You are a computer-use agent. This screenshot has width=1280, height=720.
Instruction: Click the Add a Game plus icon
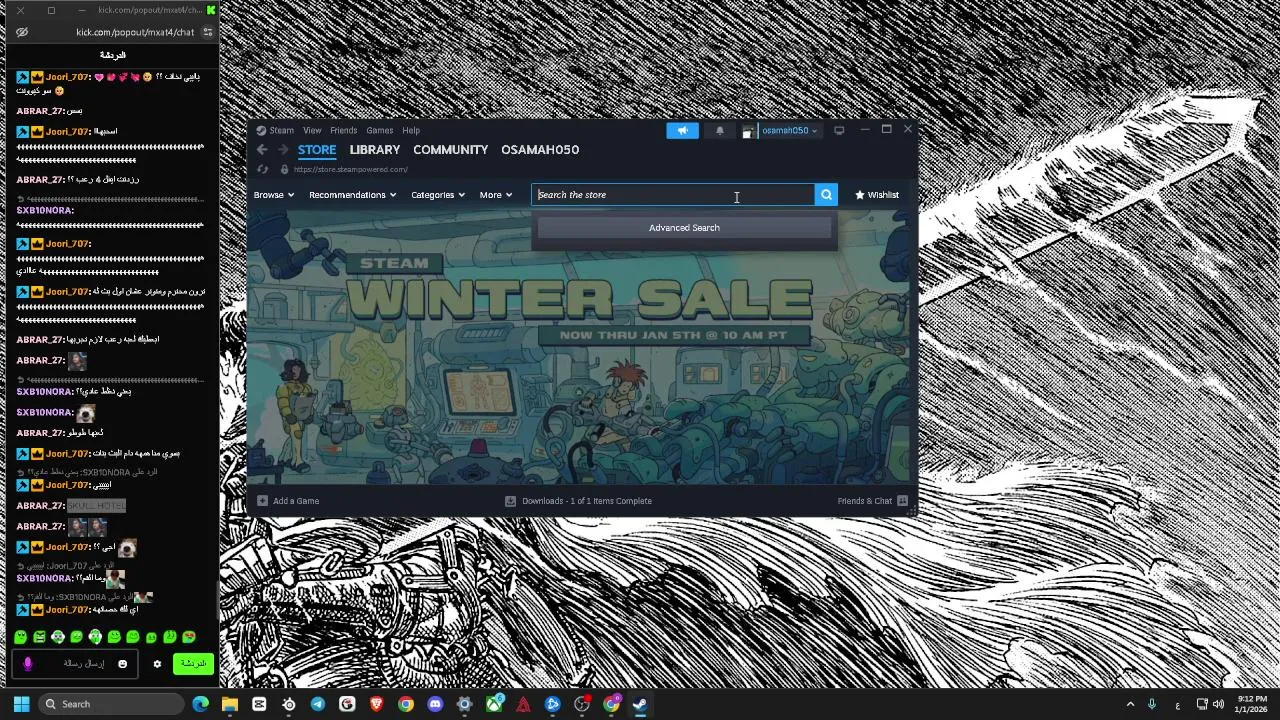pyautogui.click(x=262, y=501)
